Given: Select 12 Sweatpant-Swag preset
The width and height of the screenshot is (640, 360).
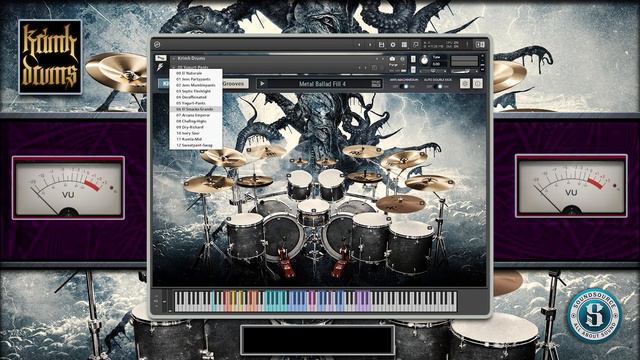Looking at the screenshot, I should pyautogui.click(x=196, y=145).
